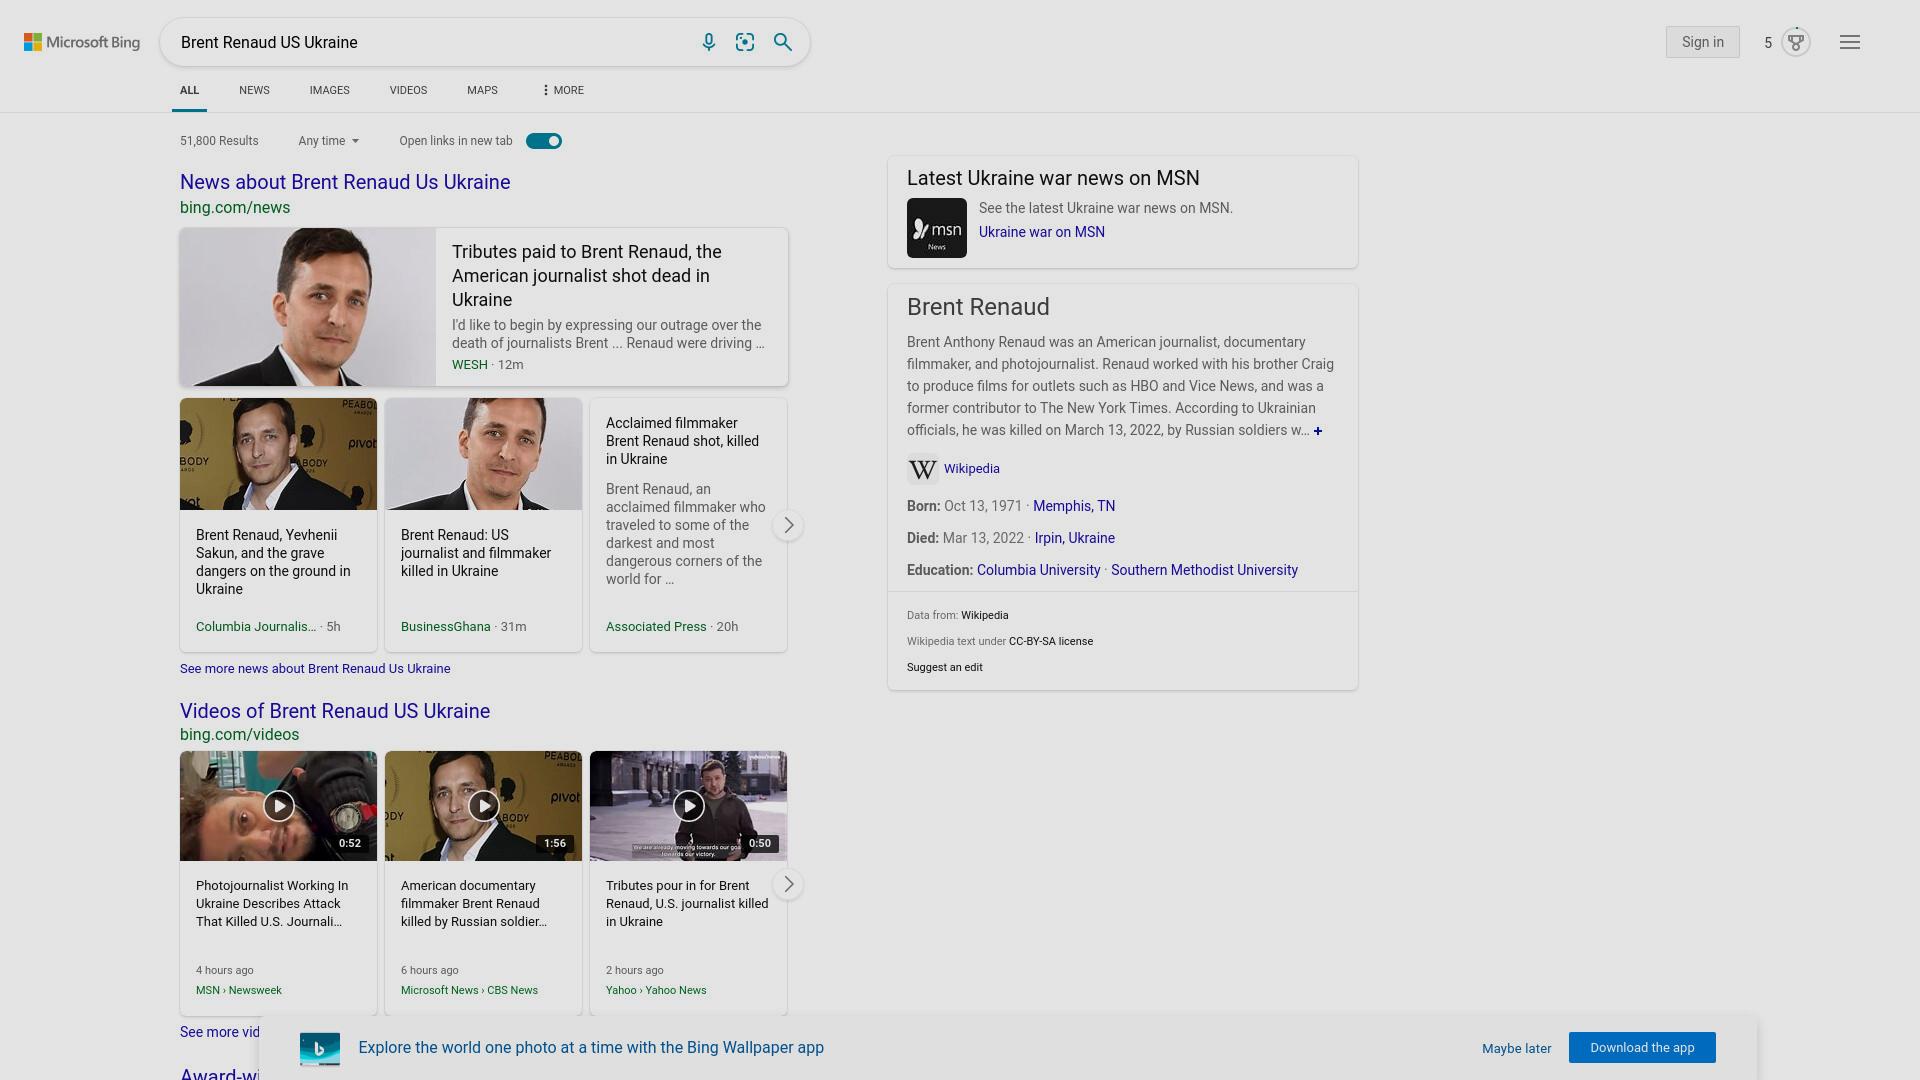The height and width of the screenshot is (1080, 1920).
Task: Click the Microsoft Bing logo
Action: click(82, 42)
